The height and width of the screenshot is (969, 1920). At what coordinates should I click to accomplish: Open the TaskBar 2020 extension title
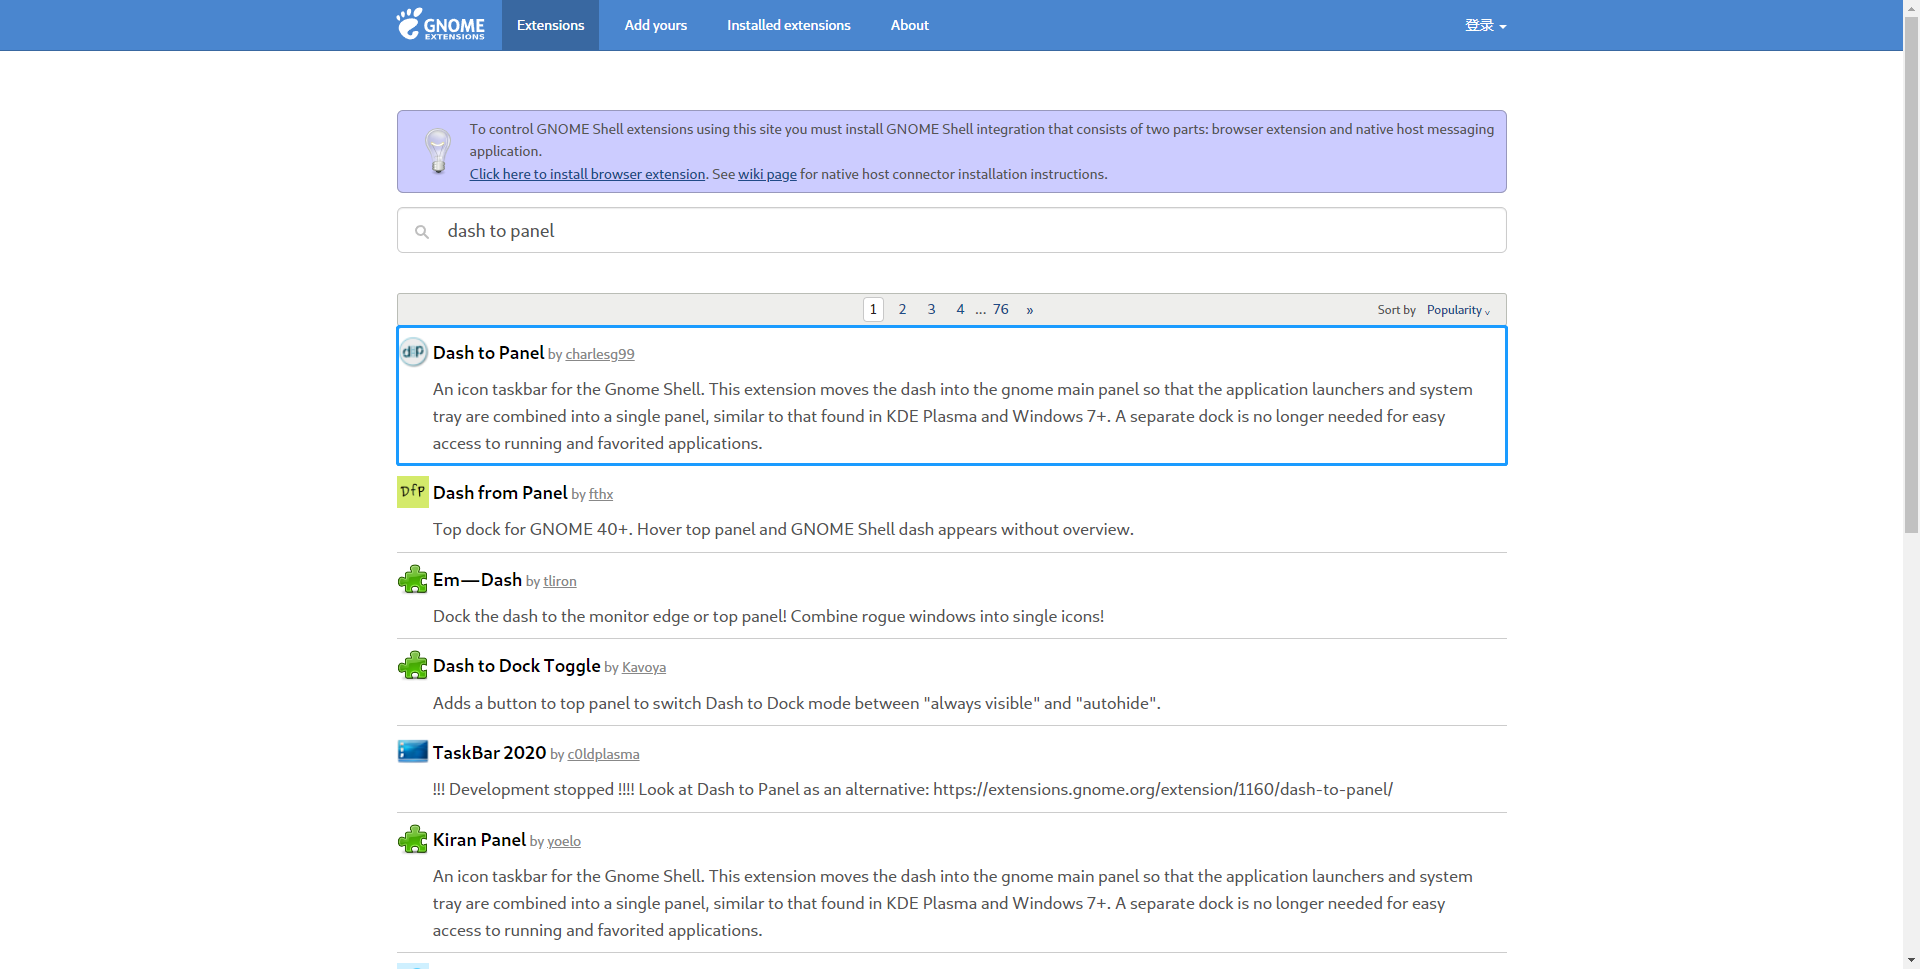click(489, 753)
